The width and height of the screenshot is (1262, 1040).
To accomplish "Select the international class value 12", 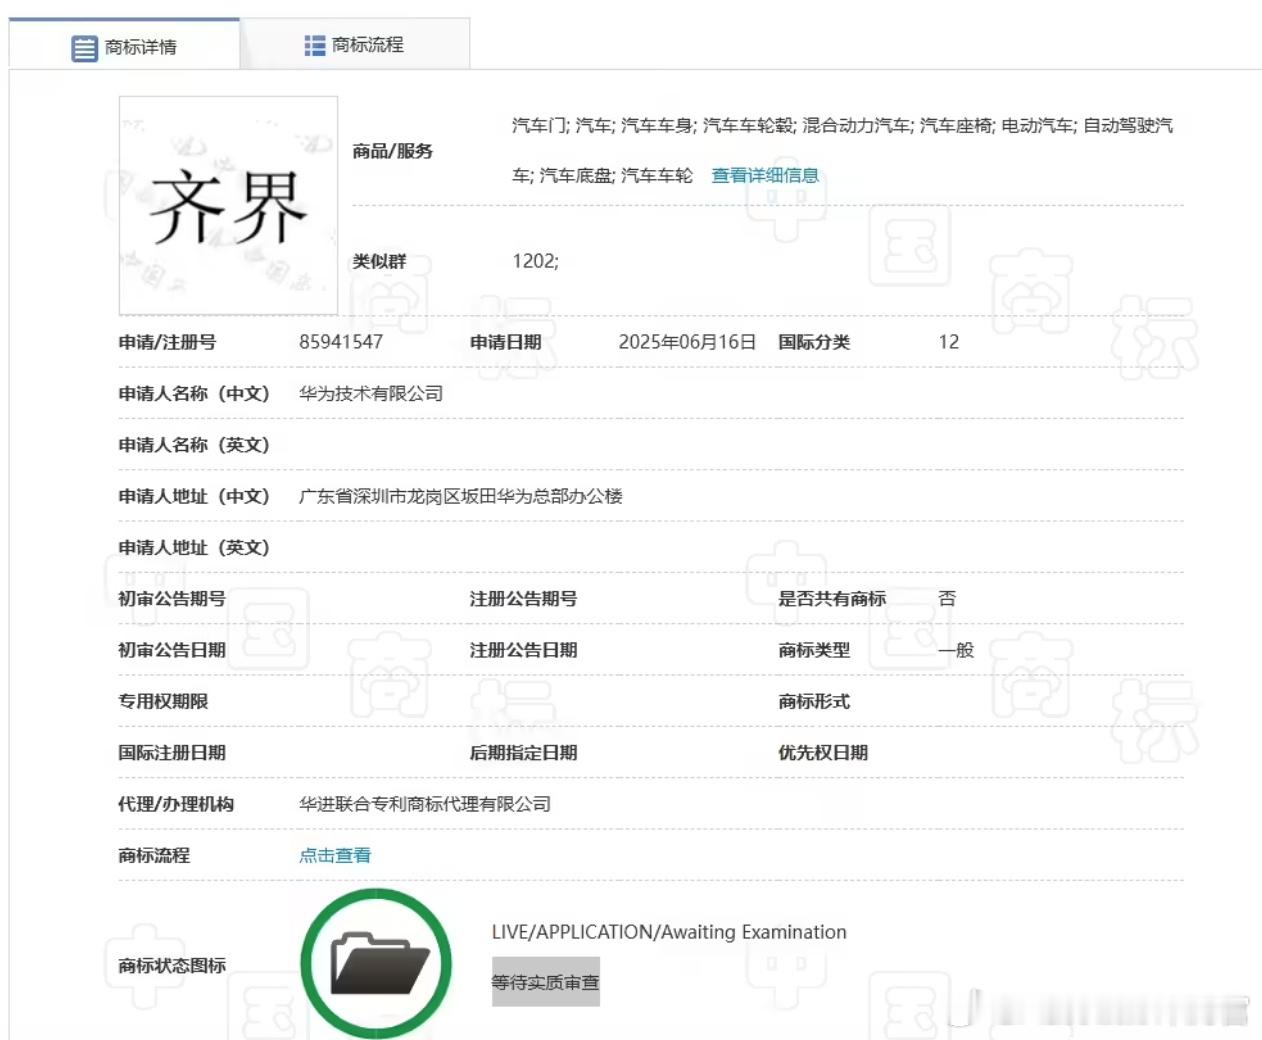I will (948, 342).
